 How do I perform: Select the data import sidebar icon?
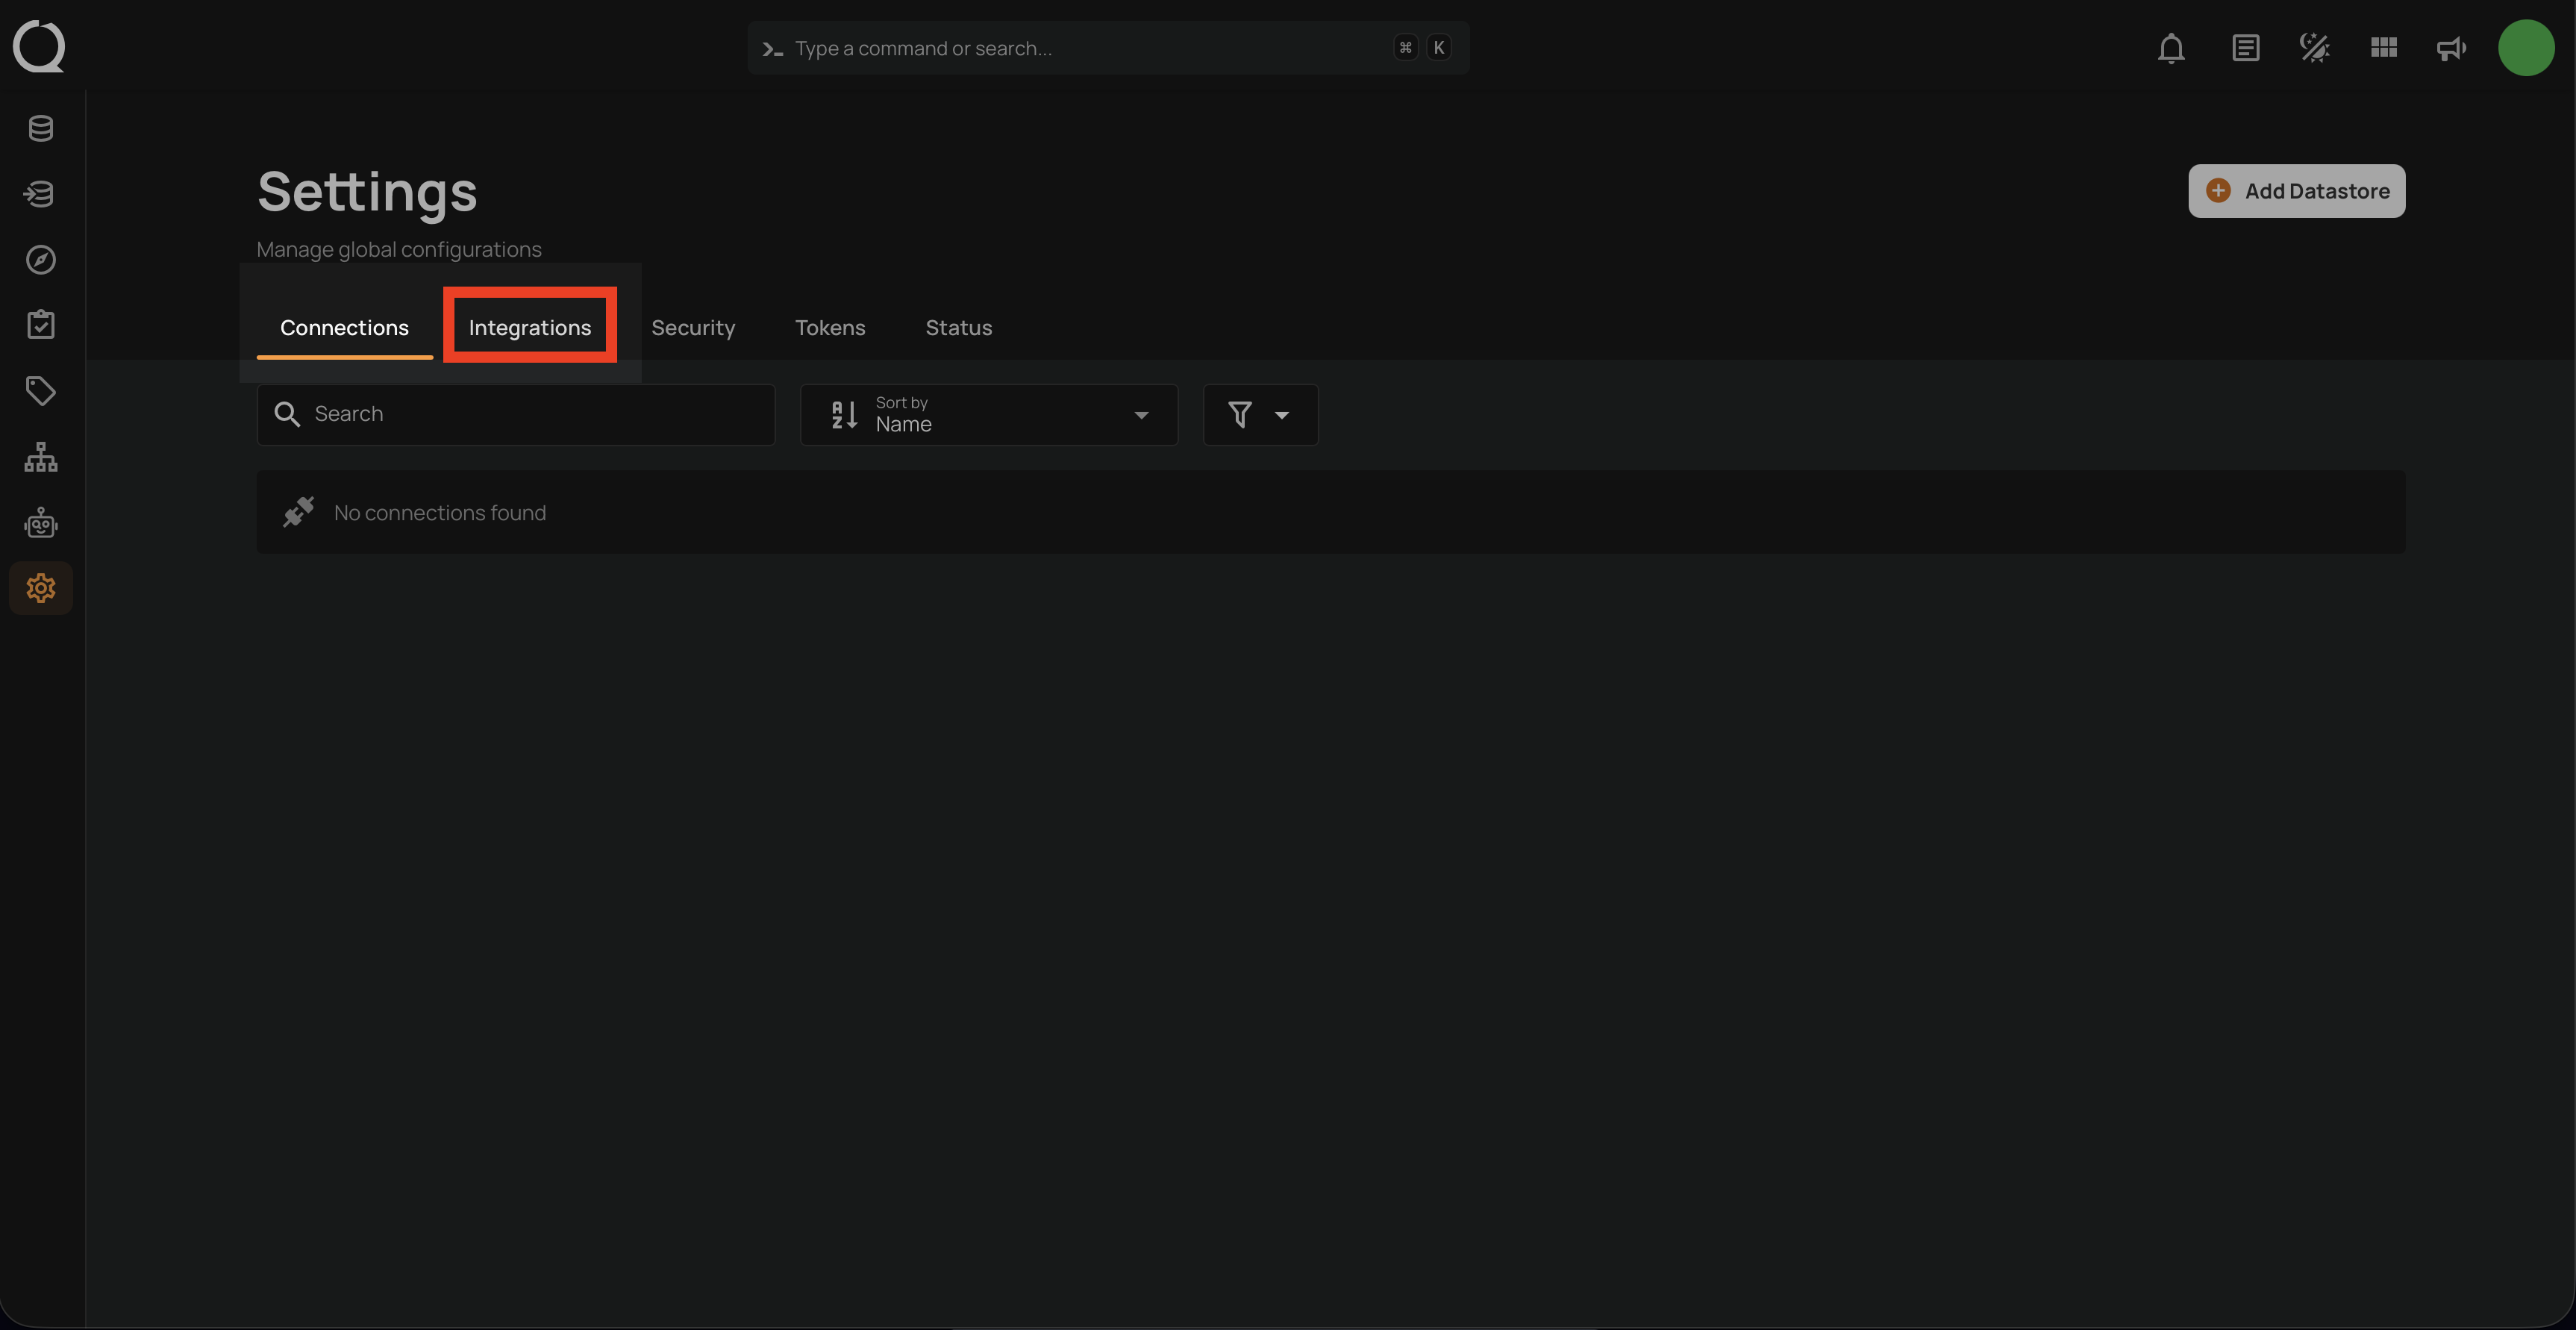click(x=40, y=194)
